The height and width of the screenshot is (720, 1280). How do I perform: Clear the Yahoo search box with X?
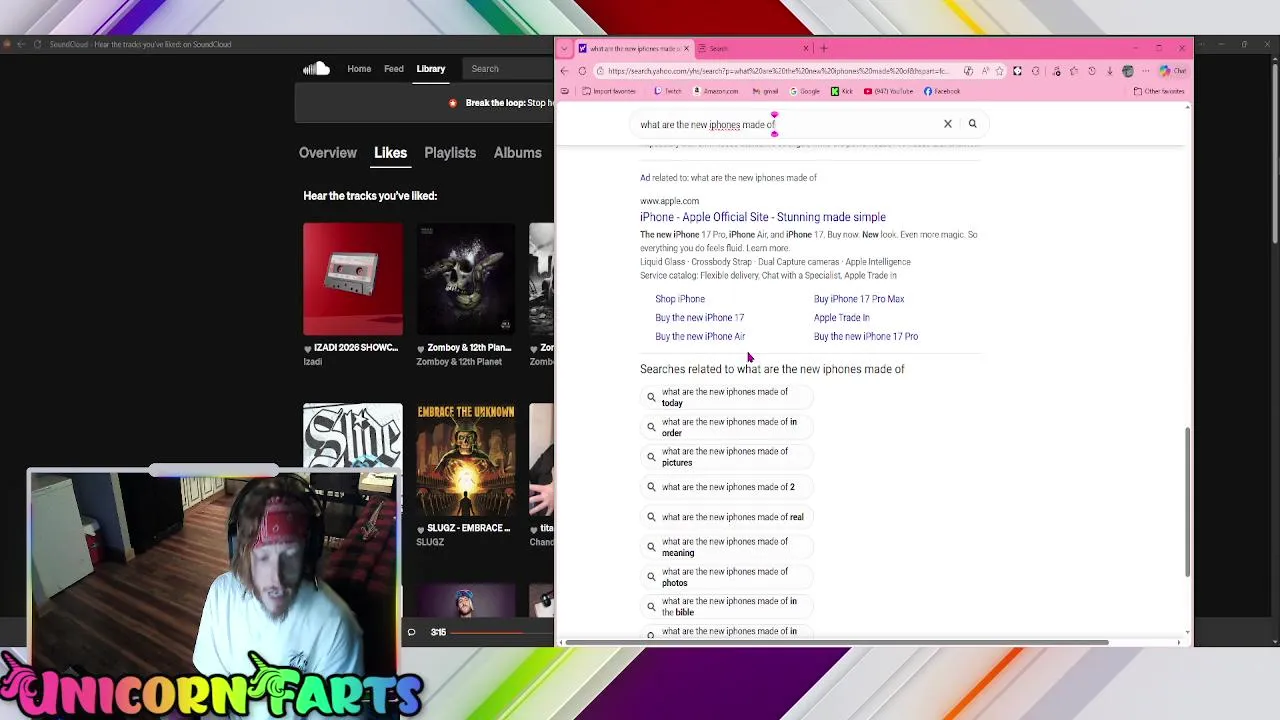948,124
